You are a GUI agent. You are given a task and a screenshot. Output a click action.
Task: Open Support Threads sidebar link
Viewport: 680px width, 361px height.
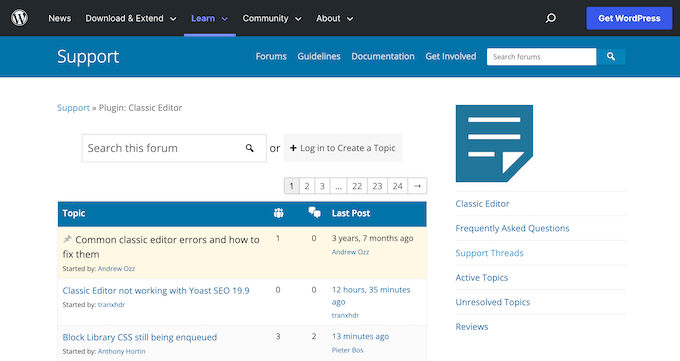[x=489, y=253]
